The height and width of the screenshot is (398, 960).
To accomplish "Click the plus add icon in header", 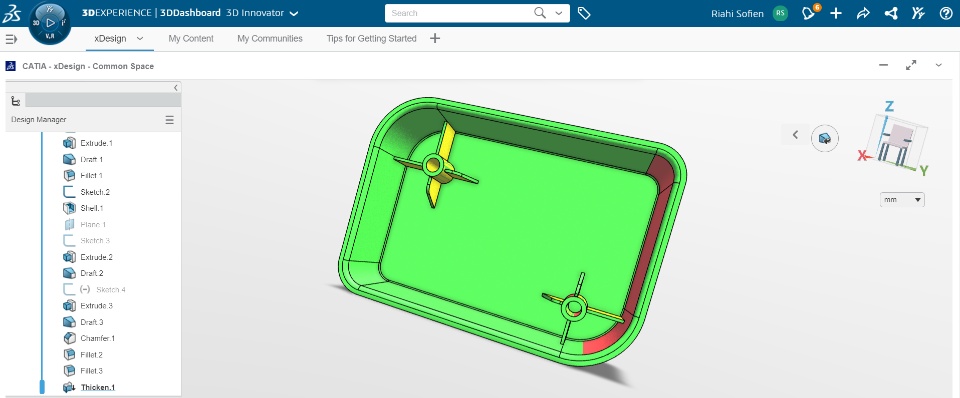I will (836, 13).
